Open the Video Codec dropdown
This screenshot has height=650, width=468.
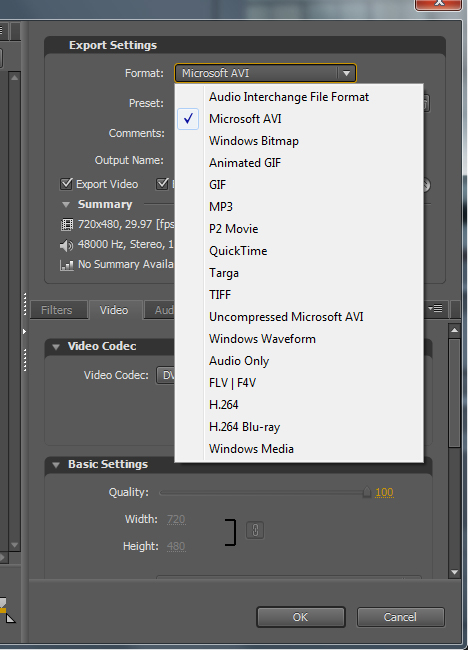(x=166, y=375)
